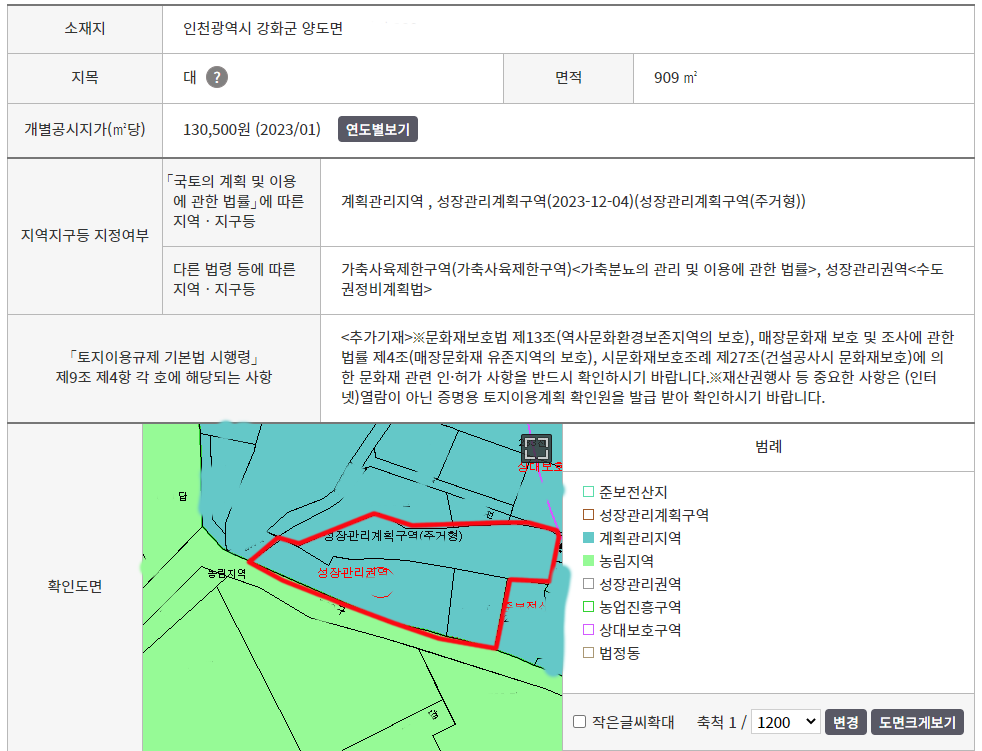Image resolution: width=982 pixels, height=751 pixels.
Task: Click the 법정동 legend box
Action: click(x=588, y=653)
